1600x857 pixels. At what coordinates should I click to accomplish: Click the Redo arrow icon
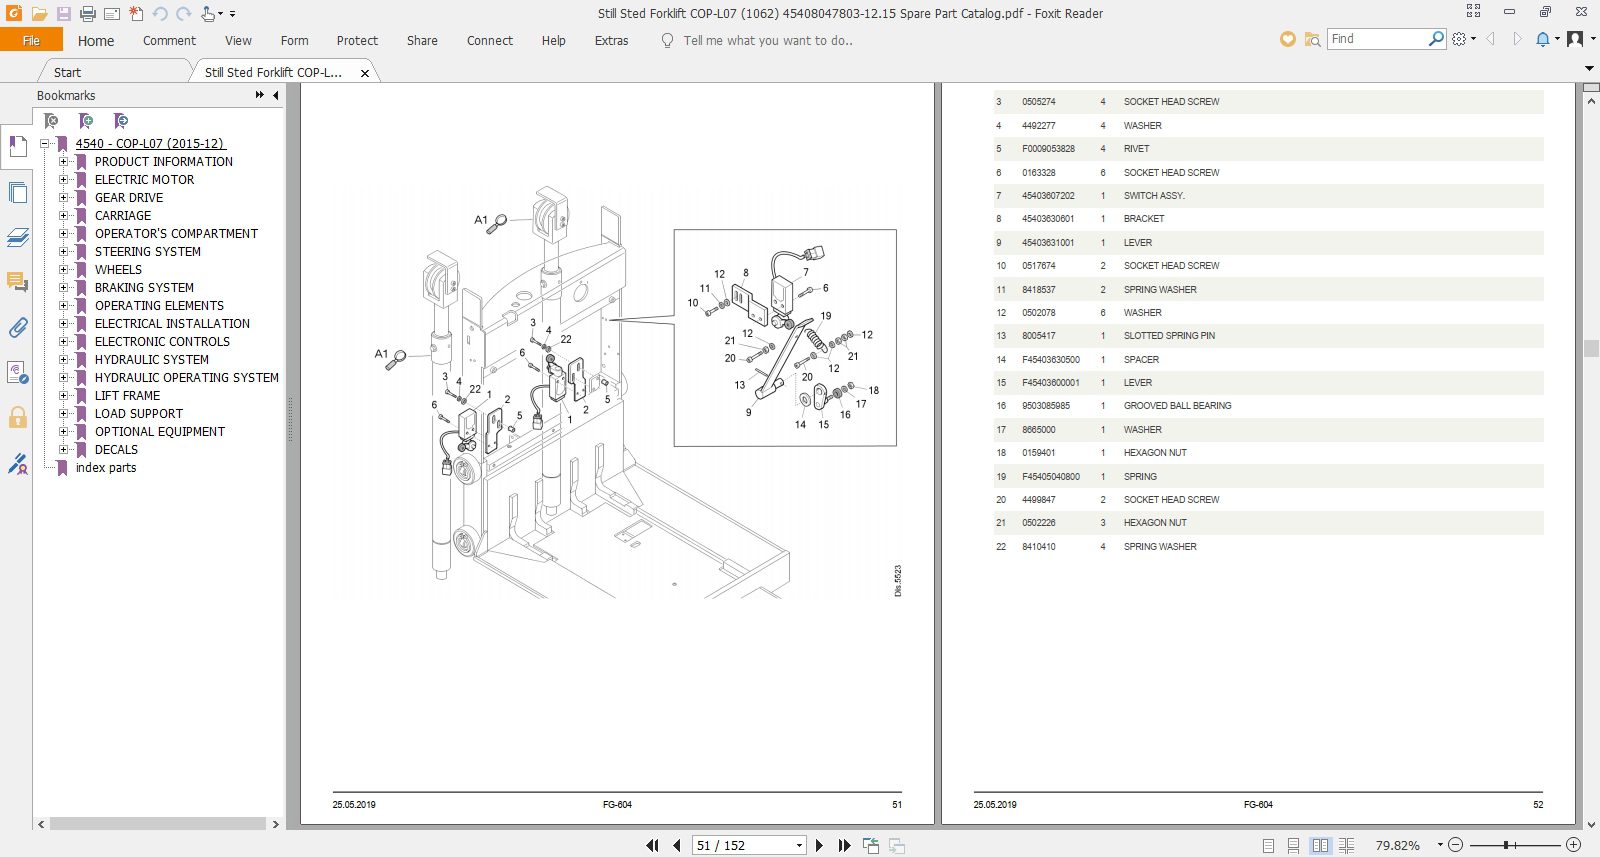[184, 14]
